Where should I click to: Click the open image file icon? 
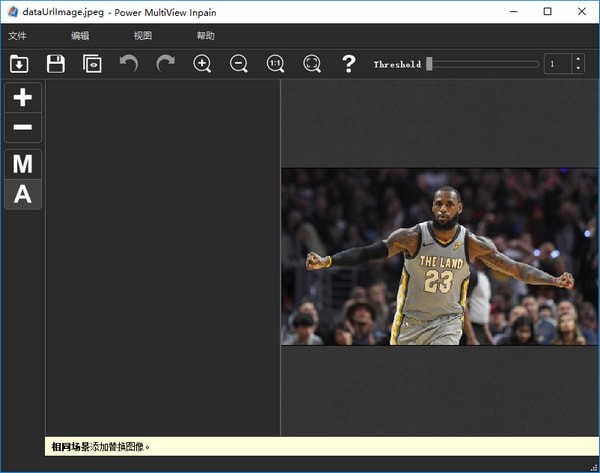[x=19, y=64]
